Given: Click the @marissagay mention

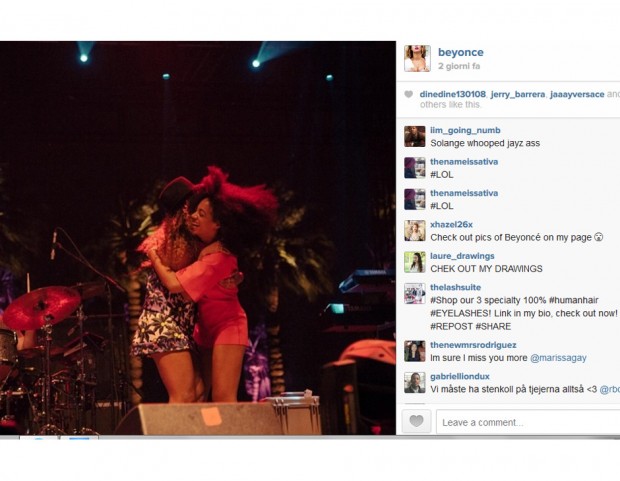Looking at the screenshot, I should coord(558,358).
